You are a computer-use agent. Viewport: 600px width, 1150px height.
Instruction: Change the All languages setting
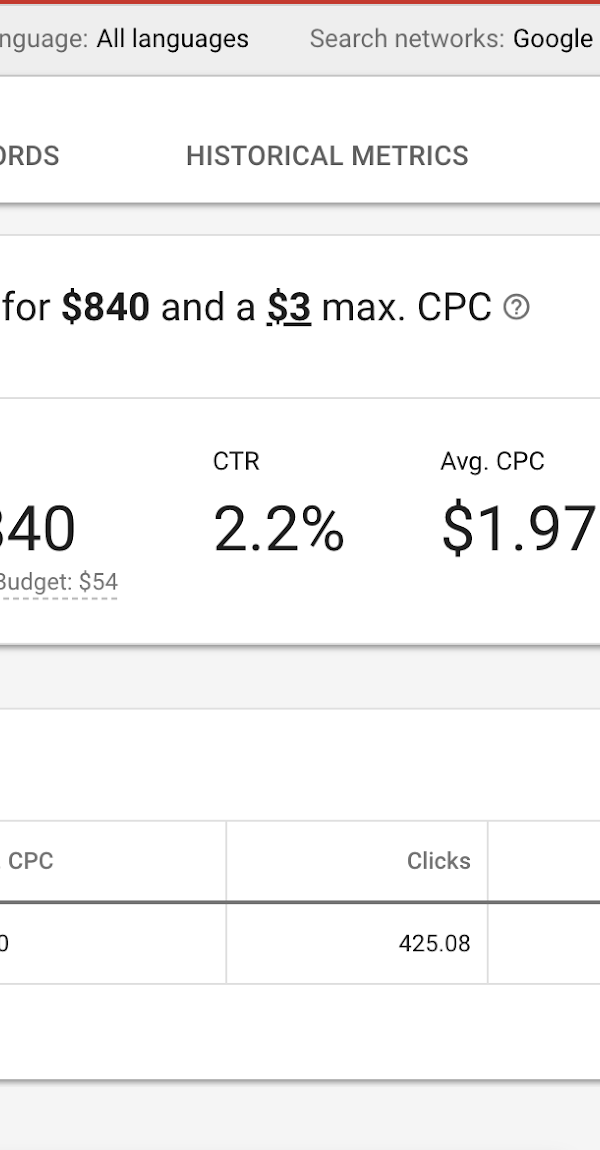point(172,39)
